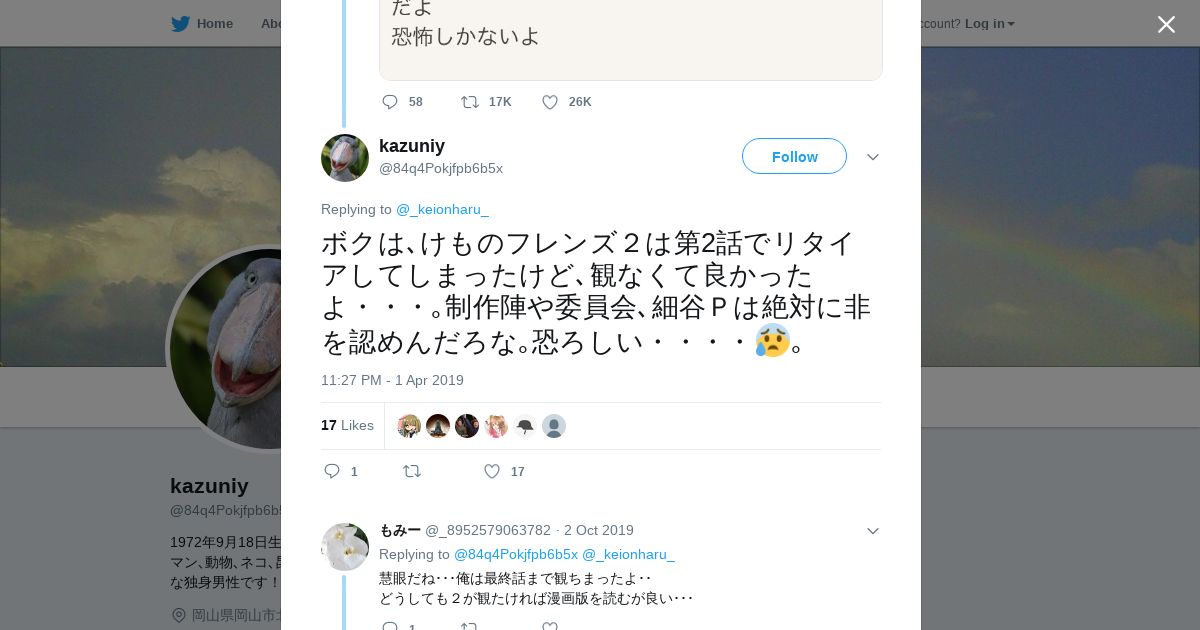Click the default gray liker avatar

click(554, 427)
